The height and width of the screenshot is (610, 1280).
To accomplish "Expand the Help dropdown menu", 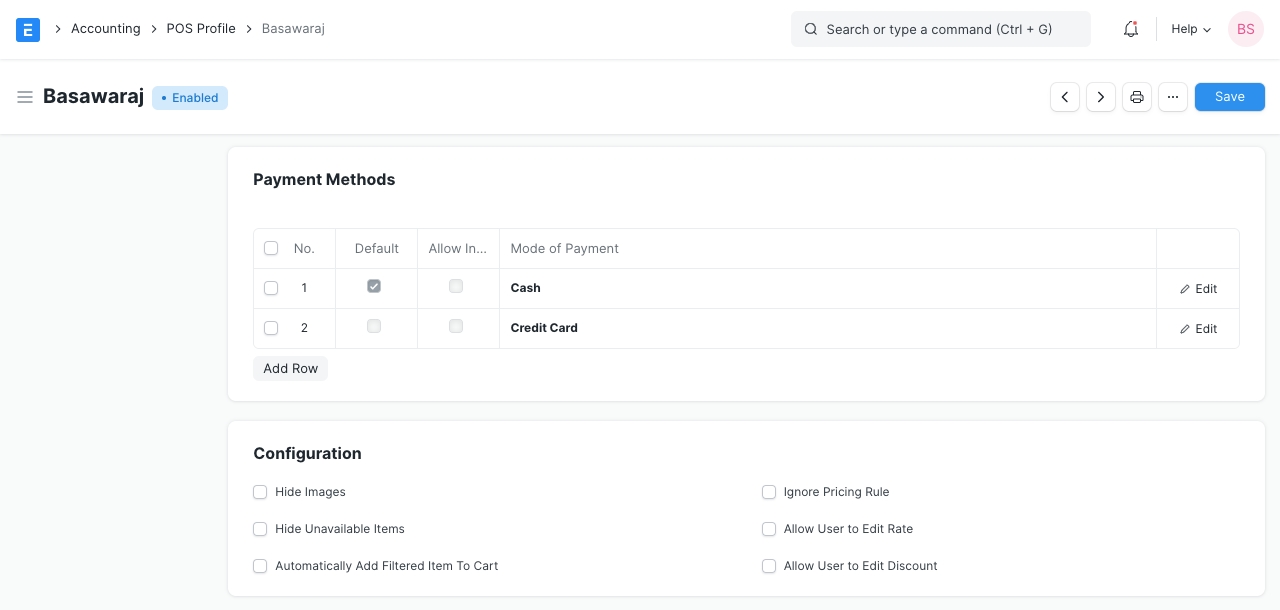I will click(x=1191, y=29).
